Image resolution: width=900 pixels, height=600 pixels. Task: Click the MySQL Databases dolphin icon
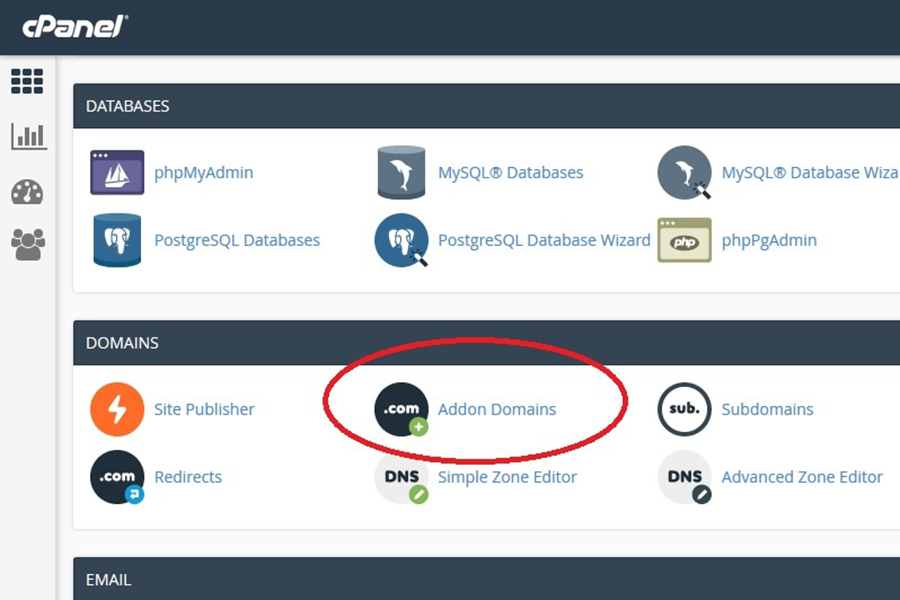tap(401, 172)
